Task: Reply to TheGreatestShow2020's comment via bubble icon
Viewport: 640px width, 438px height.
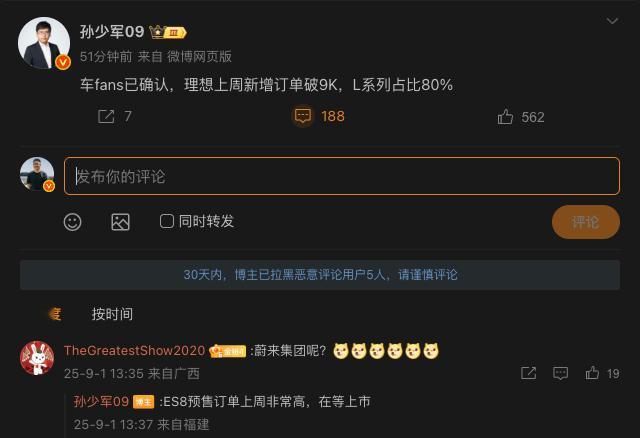Action: (x=560, y=373)
